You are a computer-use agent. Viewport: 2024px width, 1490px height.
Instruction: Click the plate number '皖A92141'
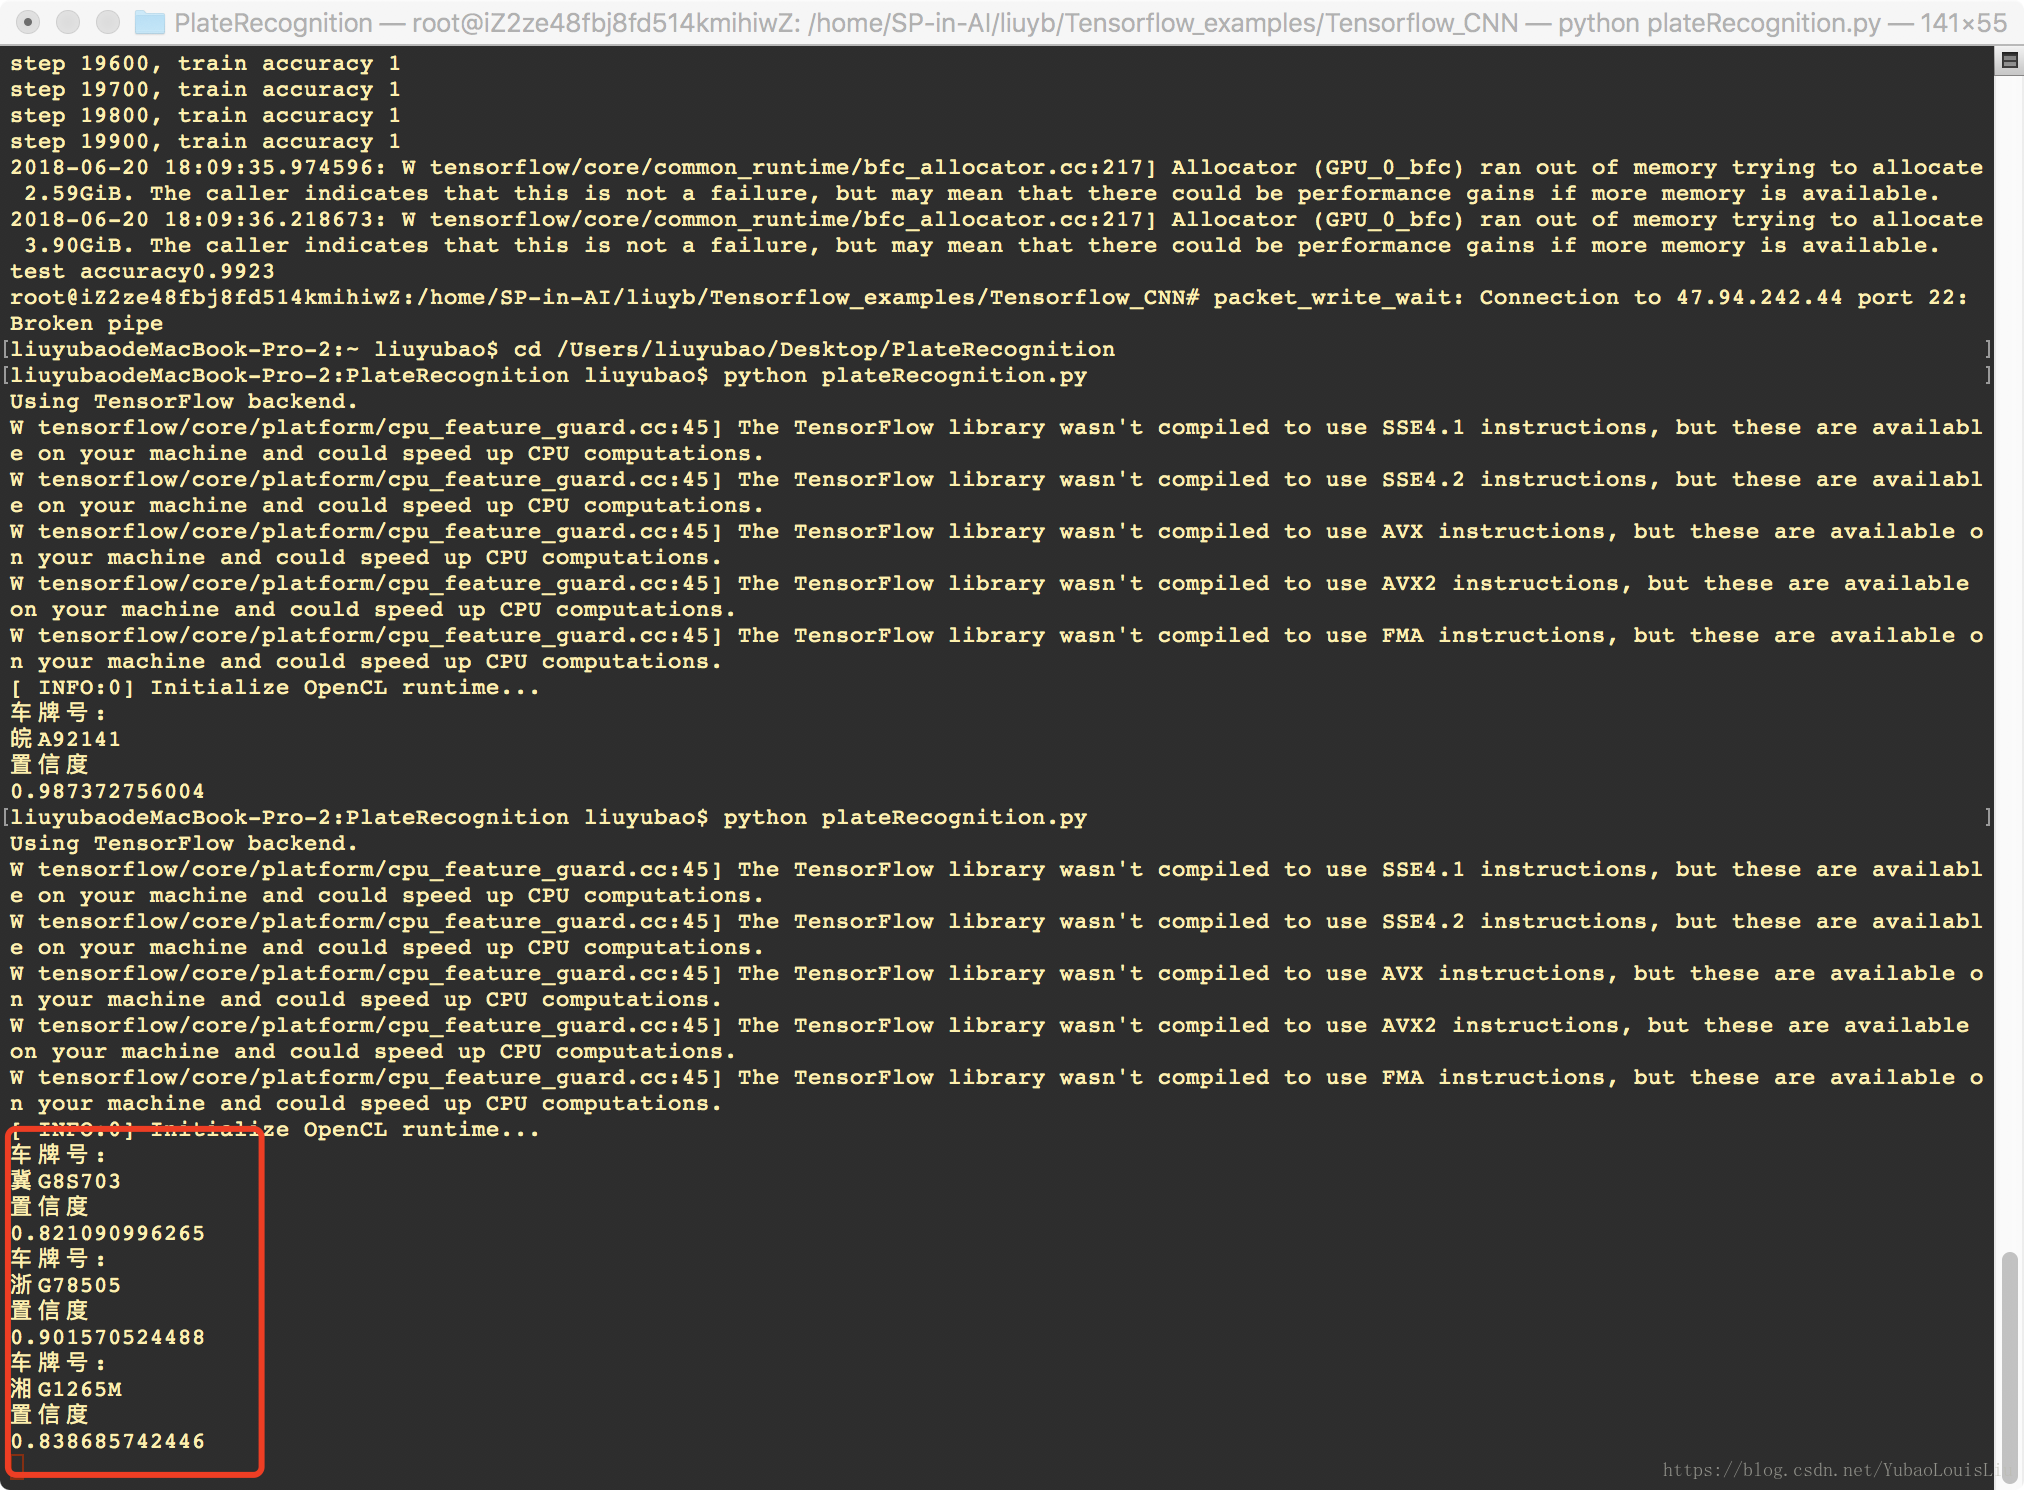coord(65,739)
